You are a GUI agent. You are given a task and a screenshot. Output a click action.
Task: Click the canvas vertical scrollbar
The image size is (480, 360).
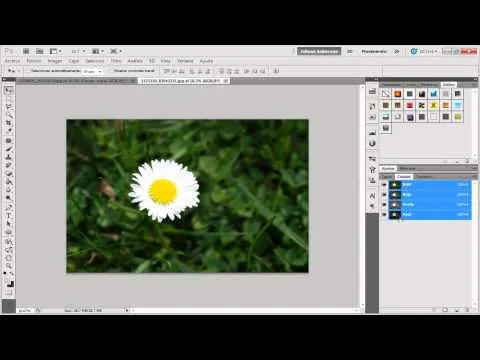pos(362,195)
